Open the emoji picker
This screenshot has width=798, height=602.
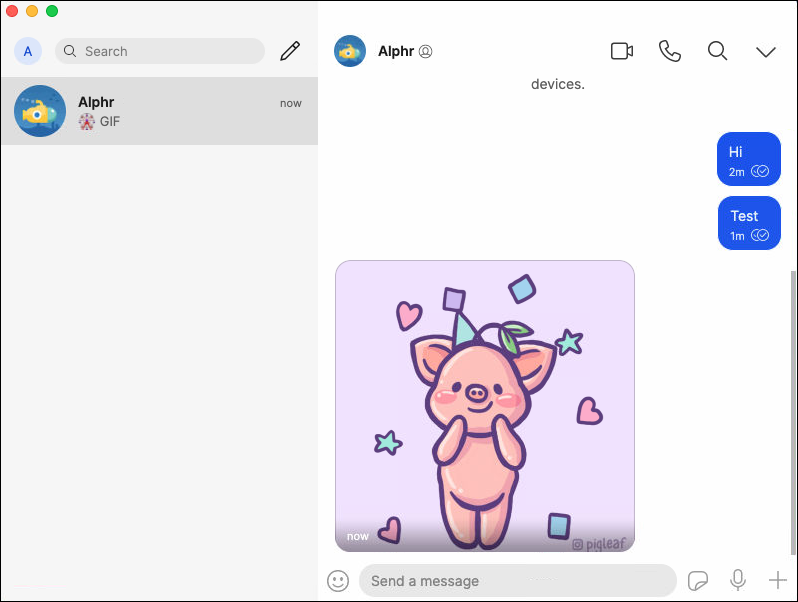pos(338,581)
